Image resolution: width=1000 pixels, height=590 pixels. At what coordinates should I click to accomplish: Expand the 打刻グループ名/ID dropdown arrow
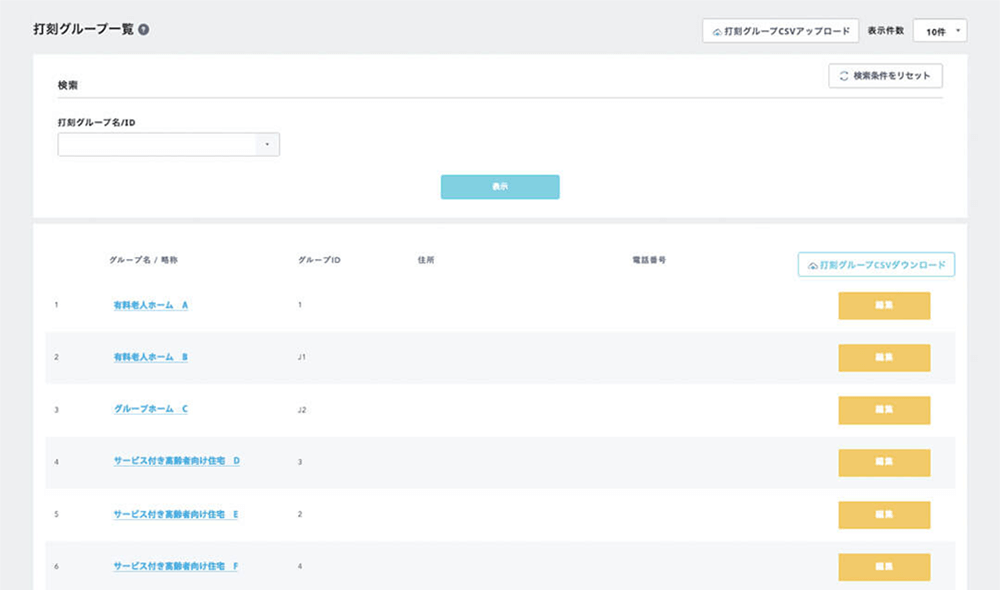tap(268, 145)
